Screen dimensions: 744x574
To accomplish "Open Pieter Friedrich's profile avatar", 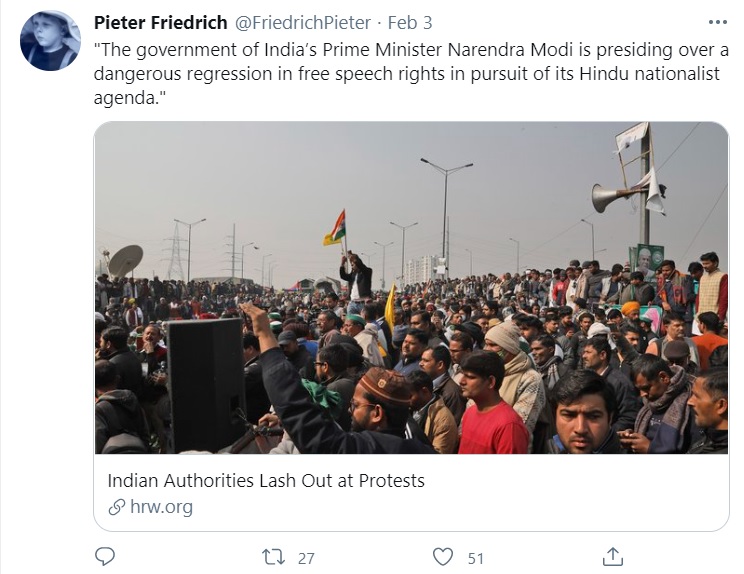I will pos(50,41).
